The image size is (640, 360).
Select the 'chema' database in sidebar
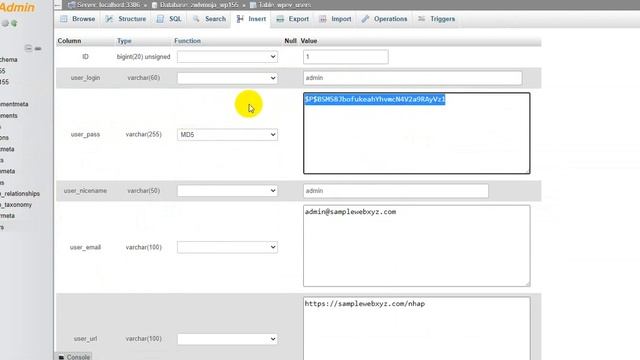pyautogui.click(x=9, y=60)
